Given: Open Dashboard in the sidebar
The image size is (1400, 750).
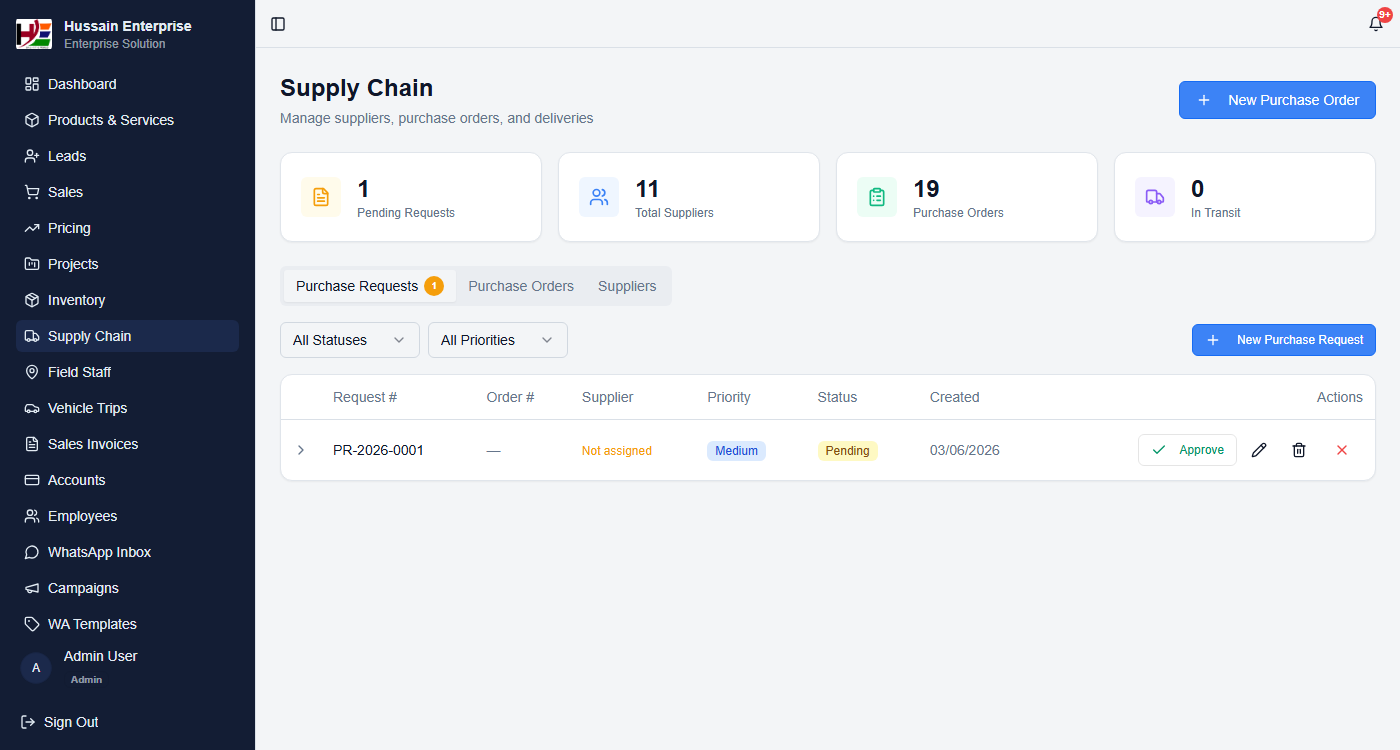Looking at the screenshot, I should [x=127, y=84].
